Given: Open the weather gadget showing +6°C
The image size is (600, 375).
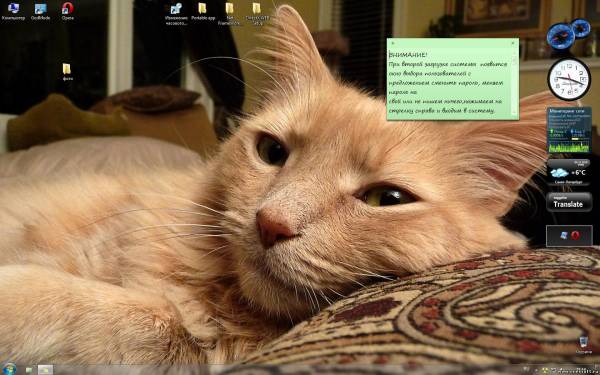Looking at the screenshot, I should [569, 172].
